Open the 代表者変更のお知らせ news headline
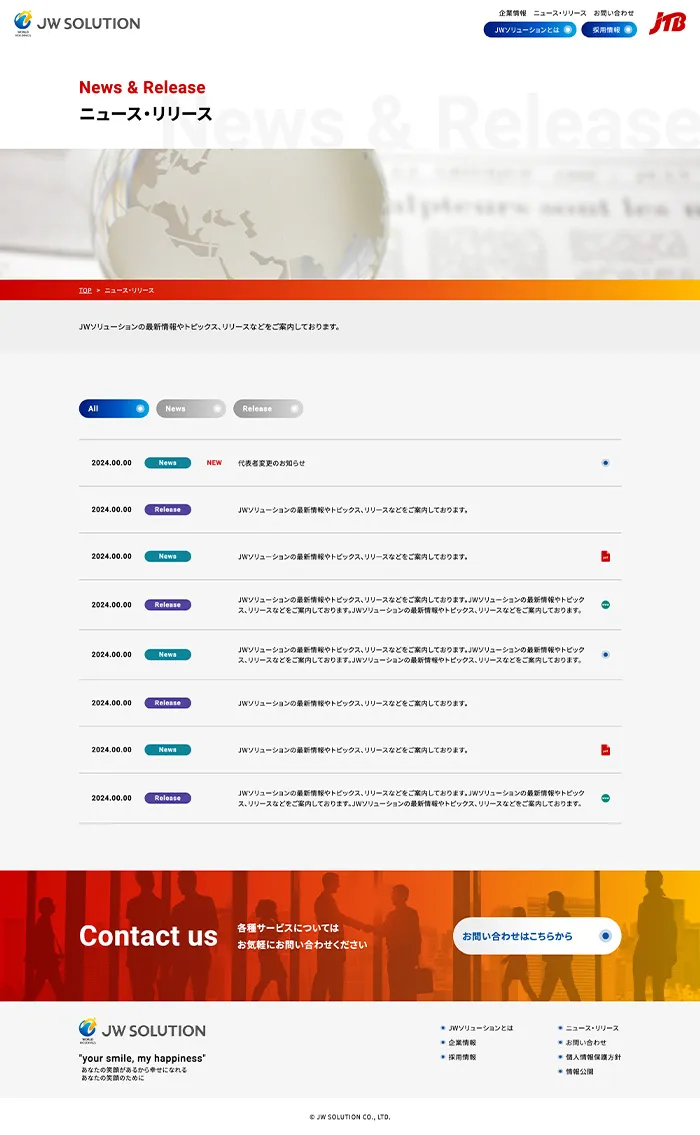 tap(271, 463)
